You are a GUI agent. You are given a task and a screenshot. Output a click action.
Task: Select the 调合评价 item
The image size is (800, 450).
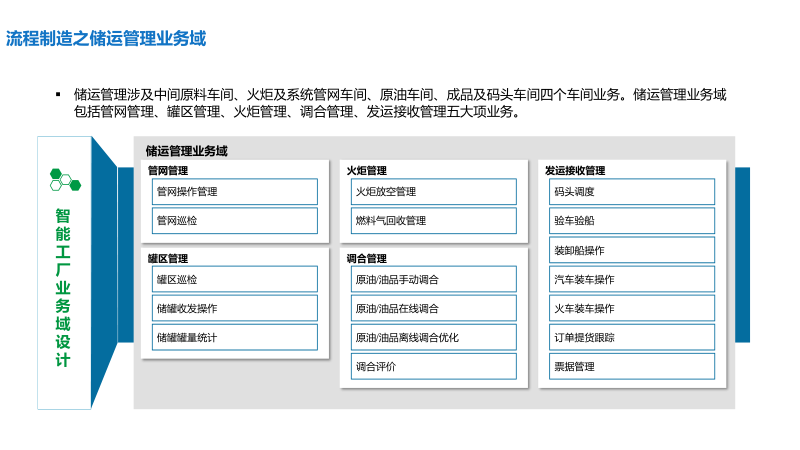434,366
